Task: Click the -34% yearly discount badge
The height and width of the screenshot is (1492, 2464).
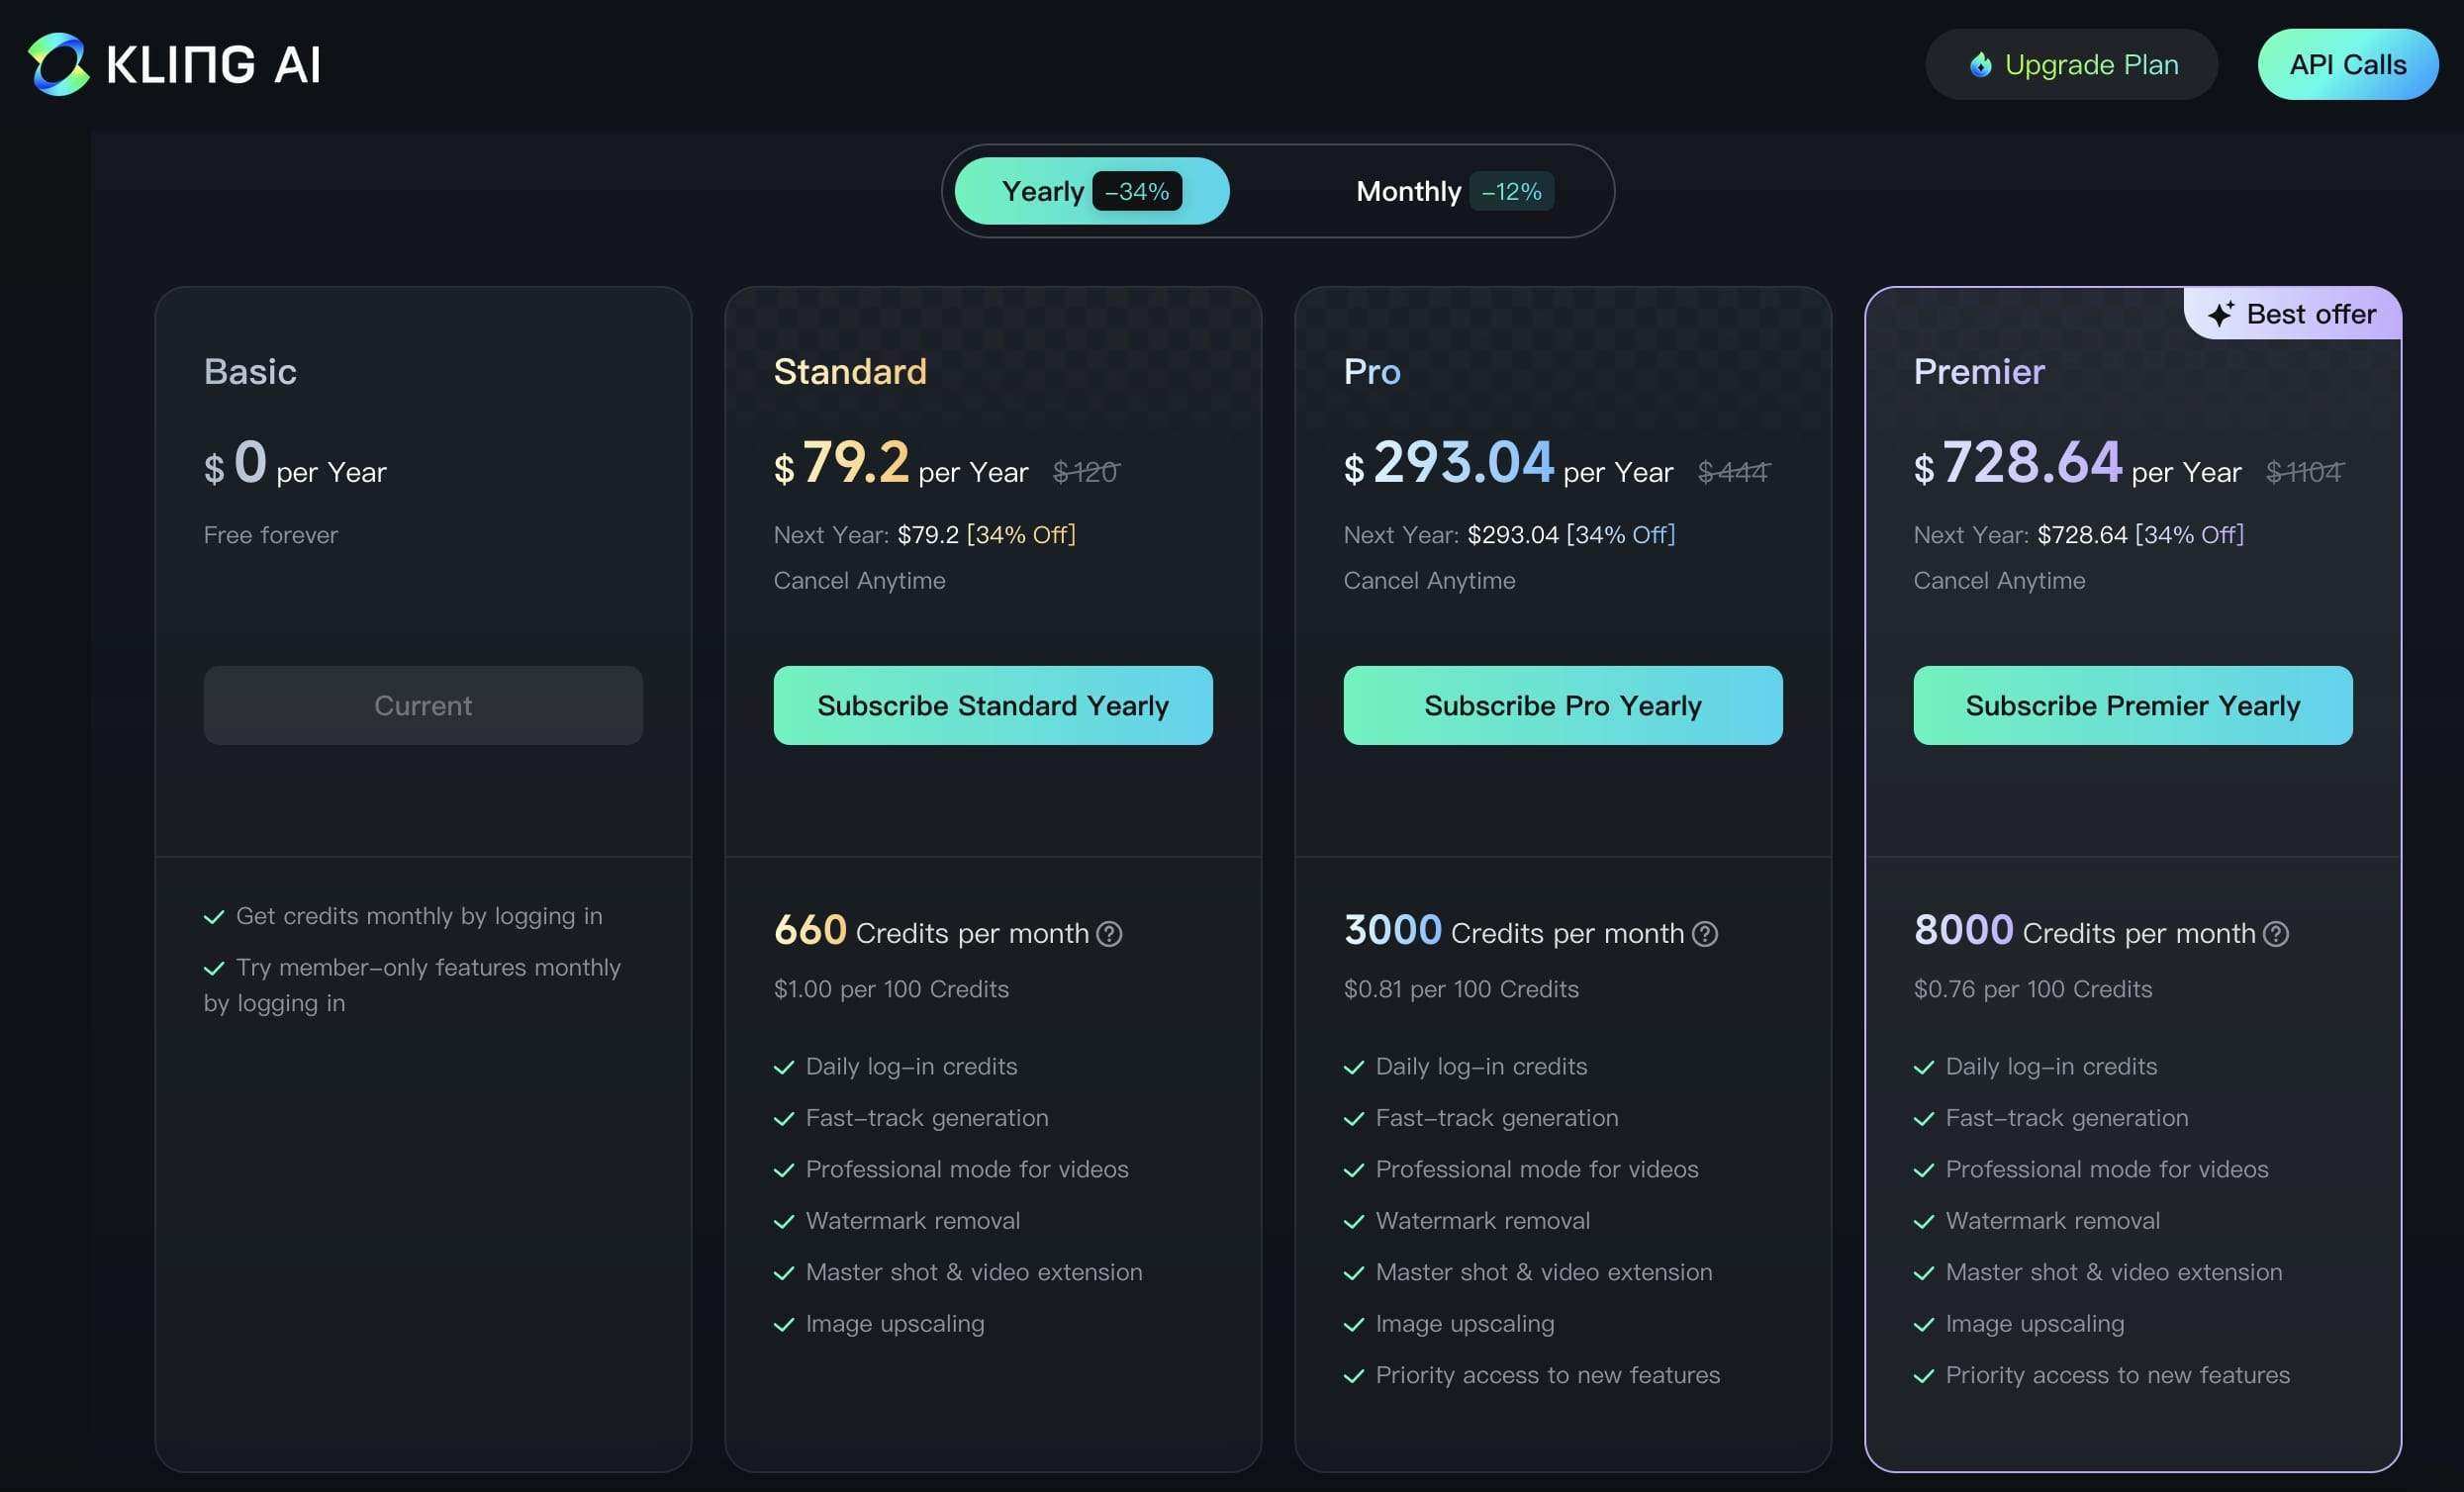Action: pos(1137,191)
